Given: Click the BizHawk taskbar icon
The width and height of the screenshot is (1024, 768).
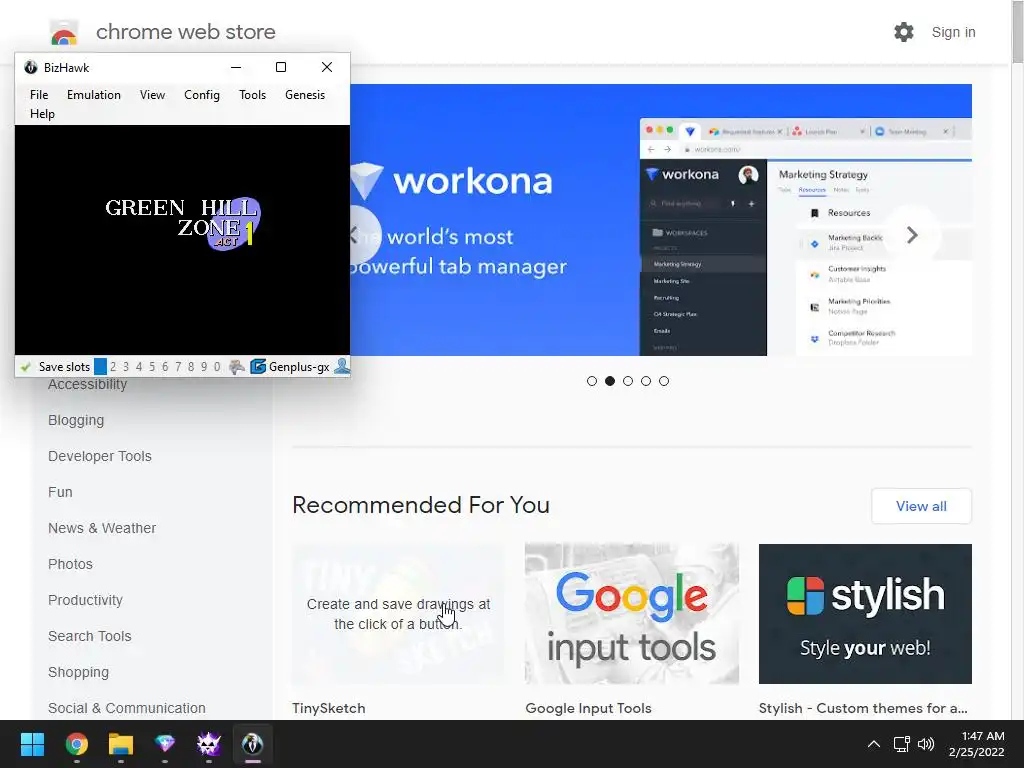Looking at the screenshot, I should [x=253, y=744].
